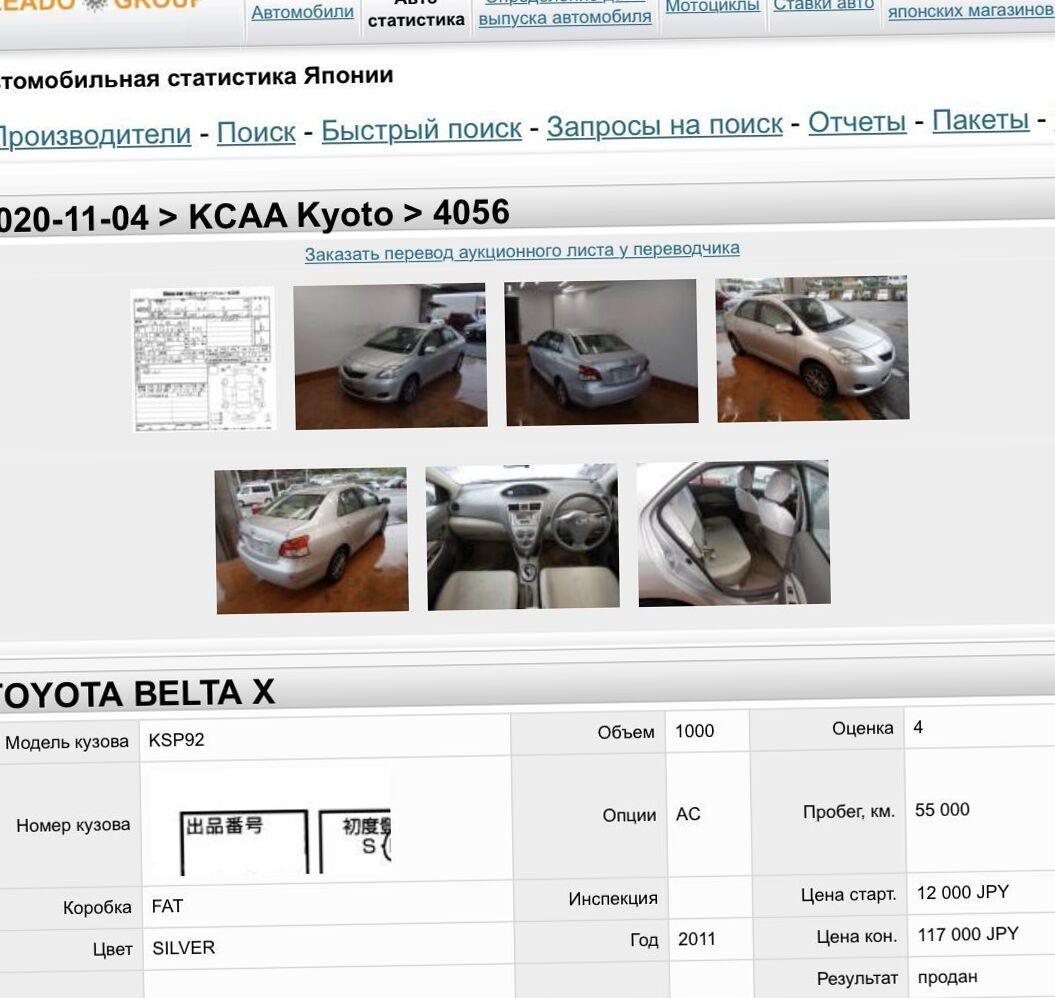Viewport: 1055px width, 998px height.
Task: Open the японских магазинов tab
Action: pyautogui.click(x=970, y=11)
